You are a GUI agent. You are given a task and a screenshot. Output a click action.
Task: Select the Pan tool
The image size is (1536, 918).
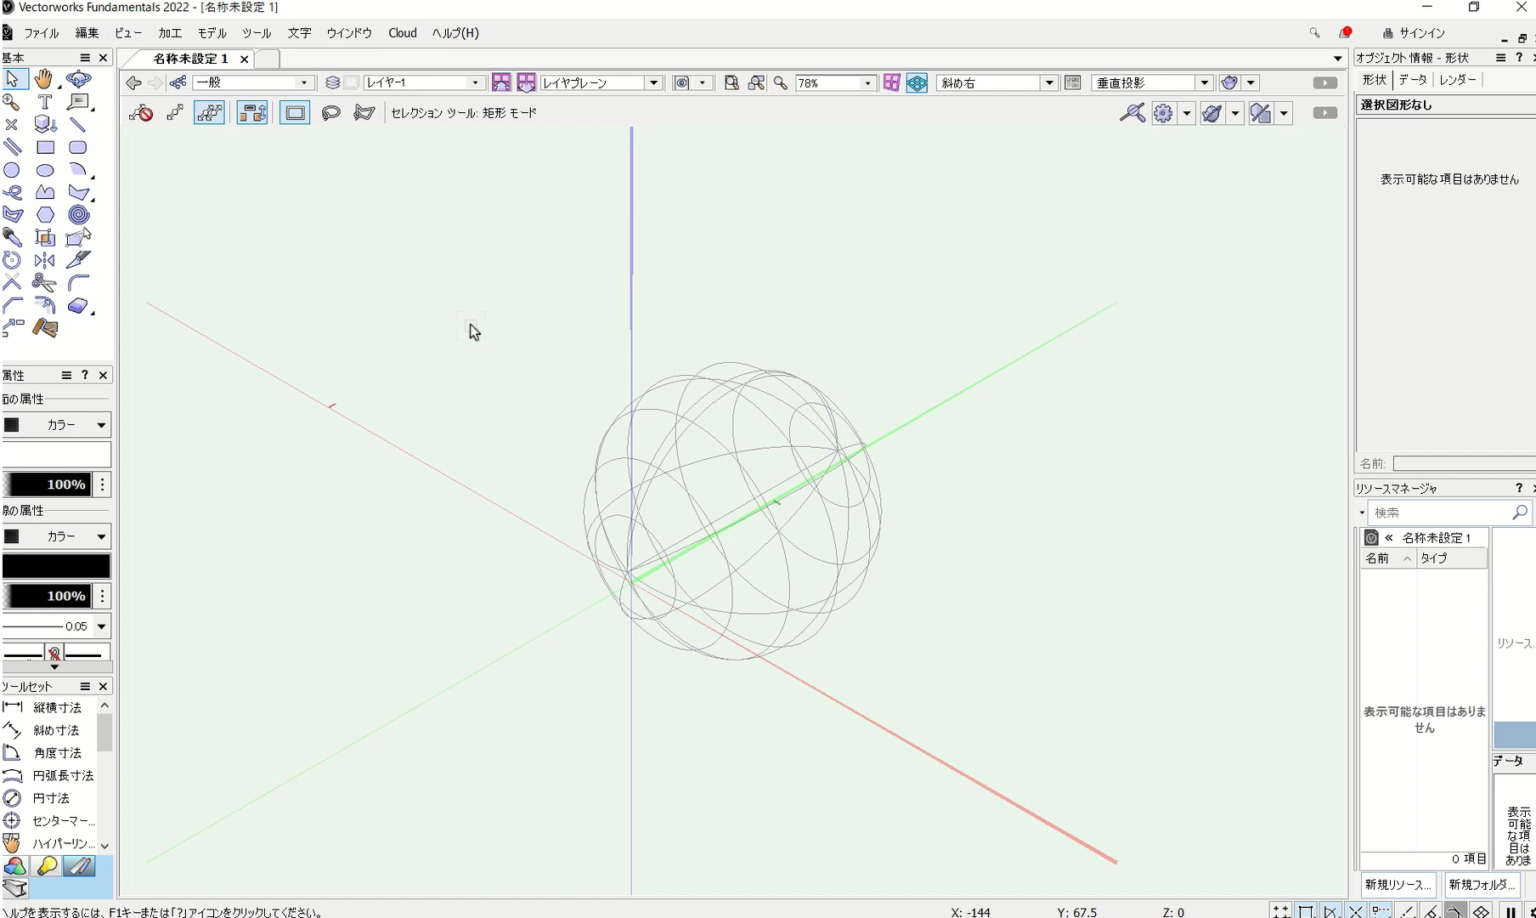click(x=44, y=78)
